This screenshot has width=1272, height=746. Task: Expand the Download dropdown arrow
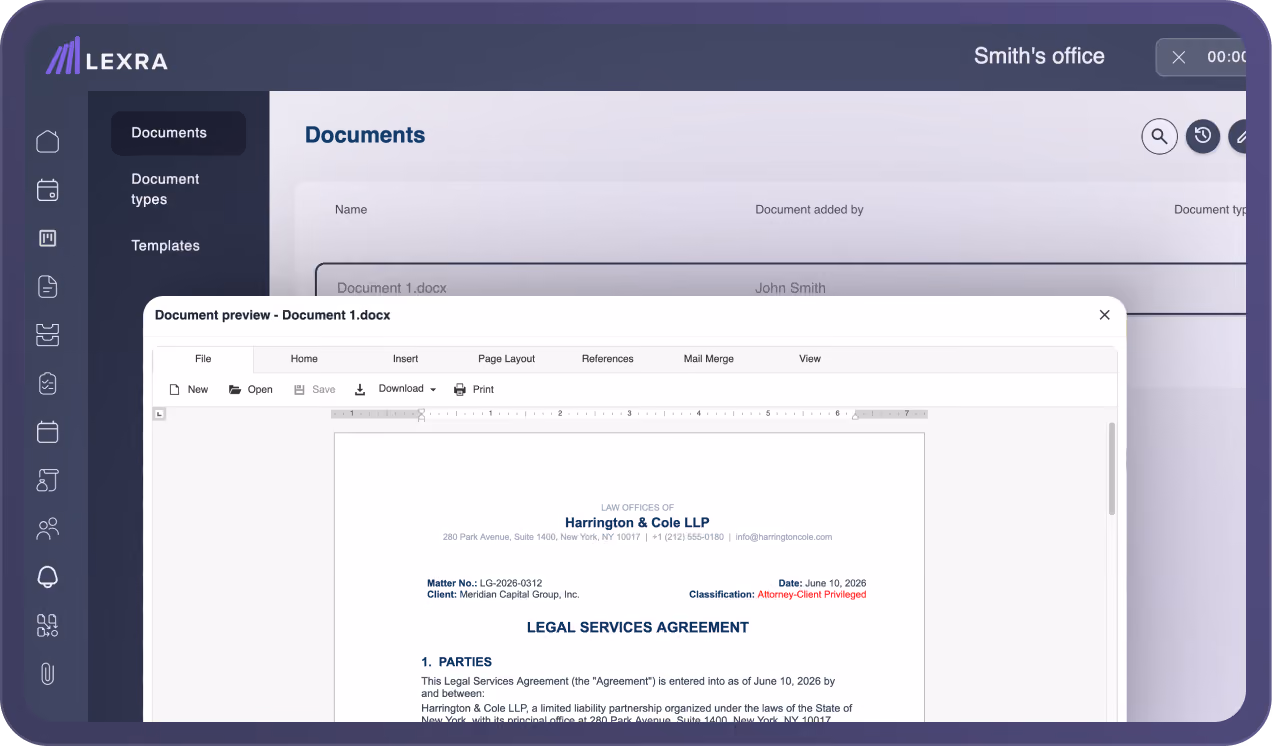(433, 389)
